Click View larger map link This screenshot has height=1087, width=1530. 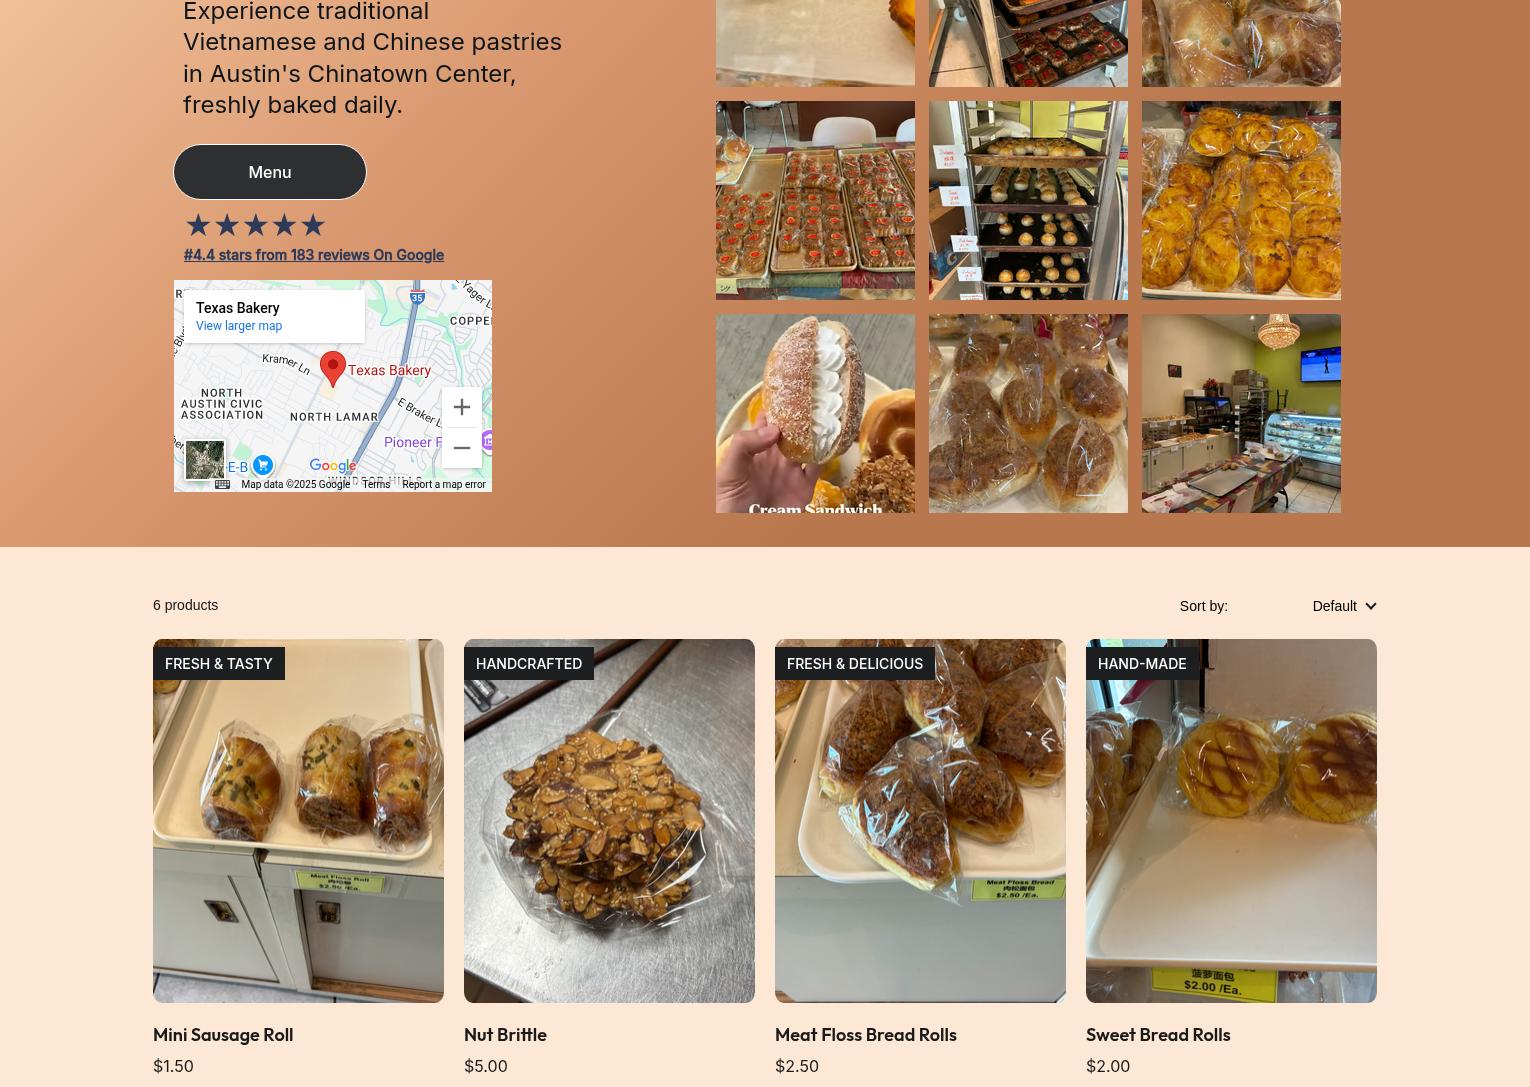click(239, 326)
